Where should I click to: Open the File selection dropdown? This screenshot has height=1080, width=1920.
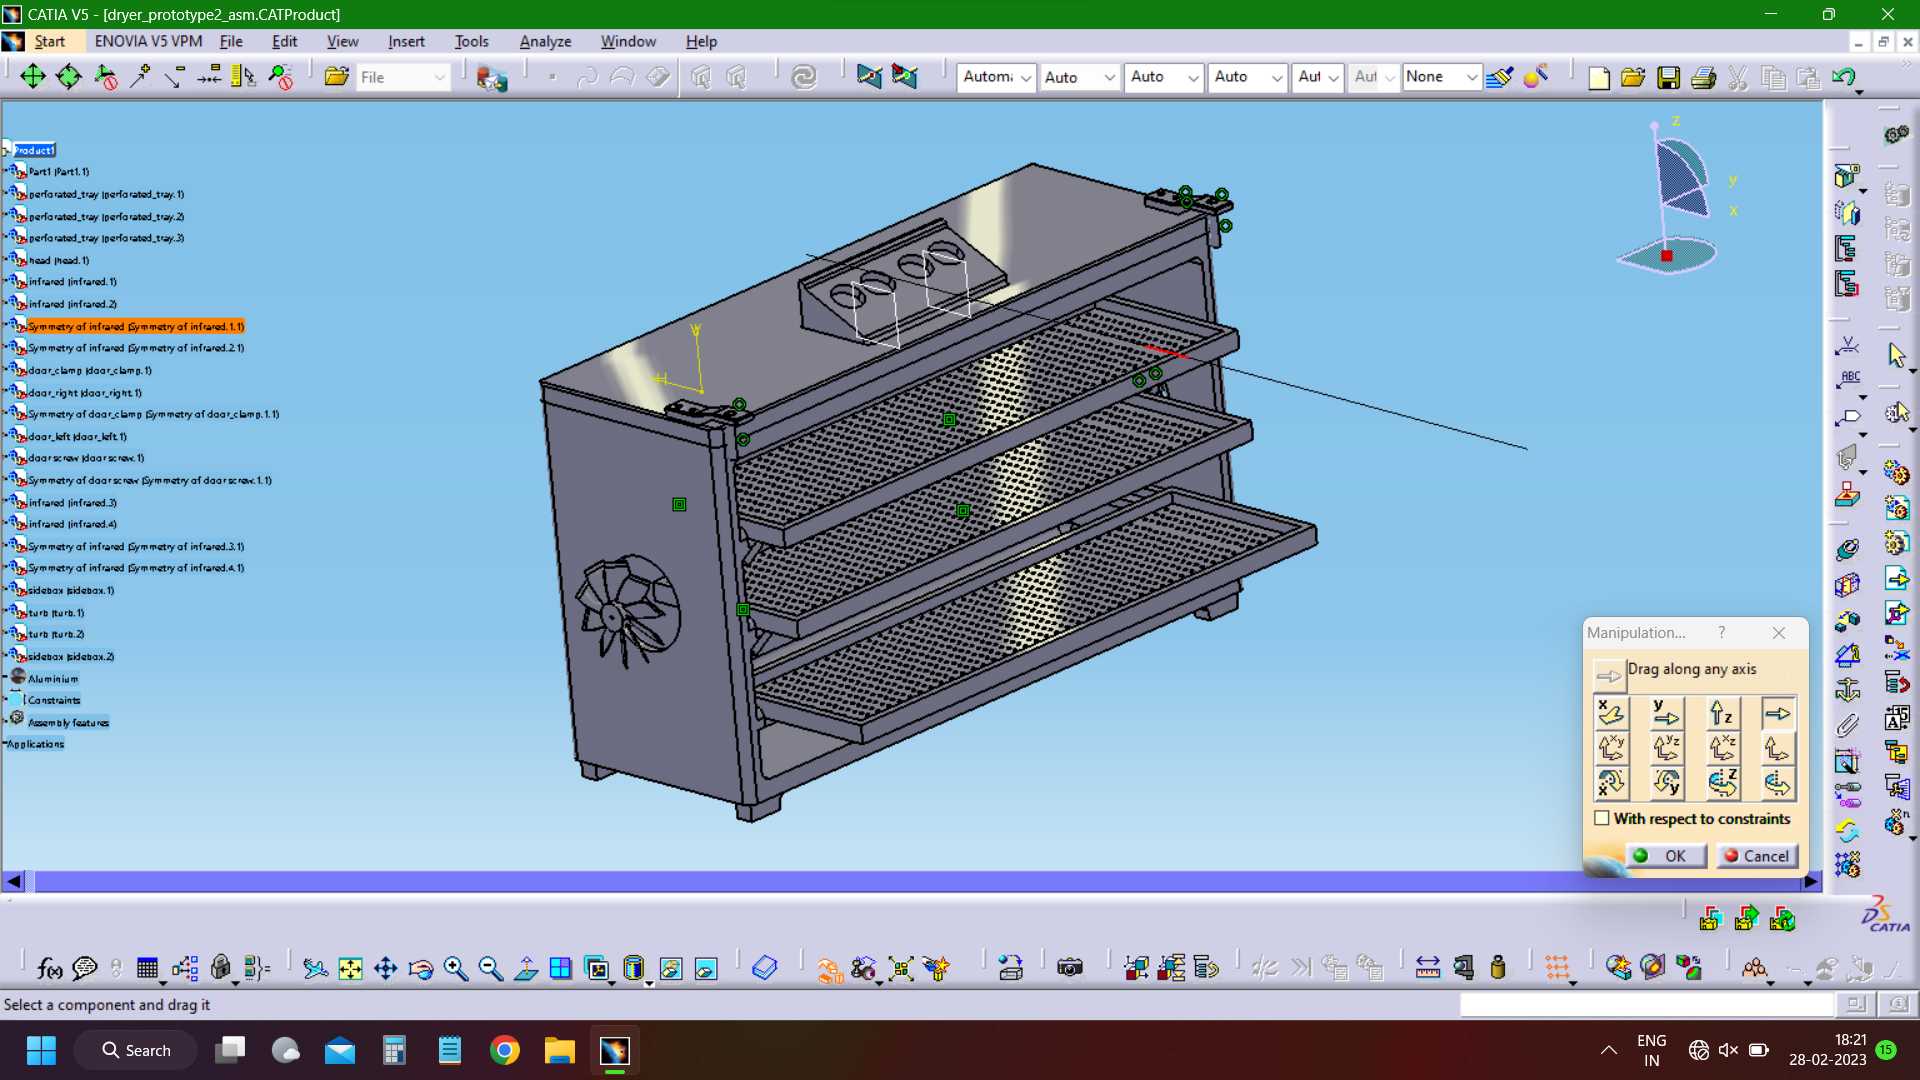click(x=402, y=77)
